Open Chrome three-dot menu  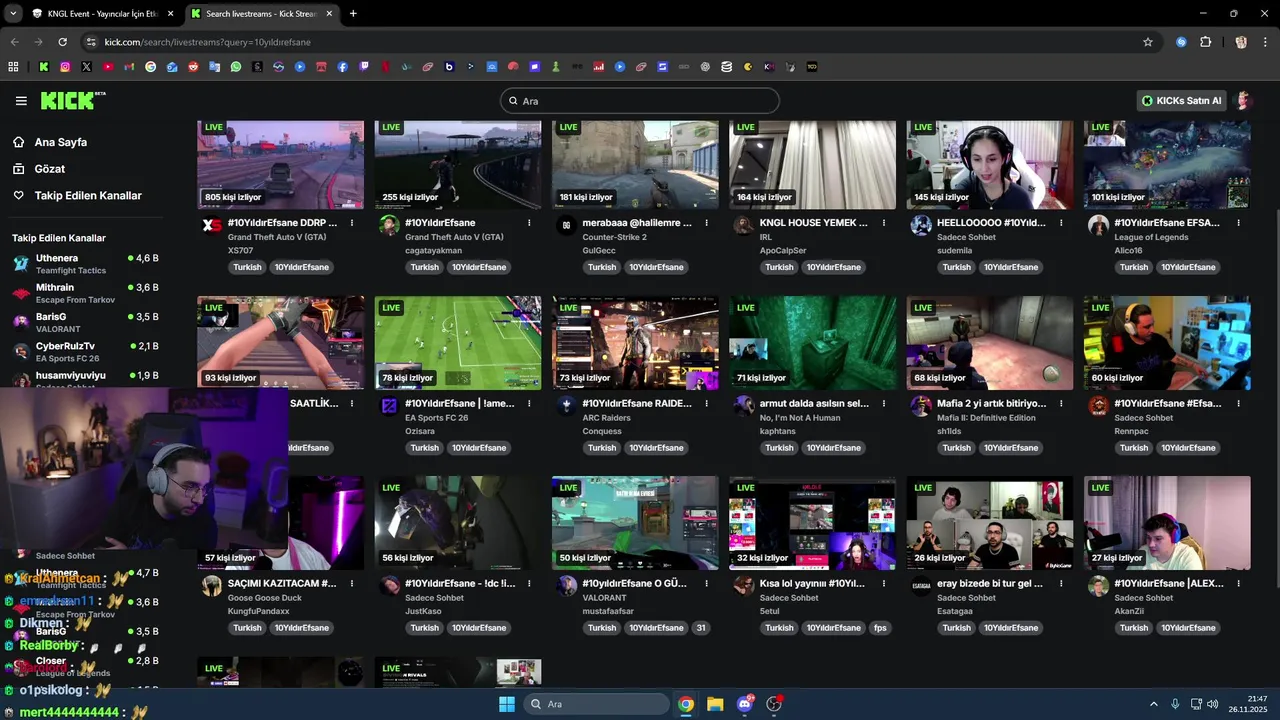point(1266,42)
